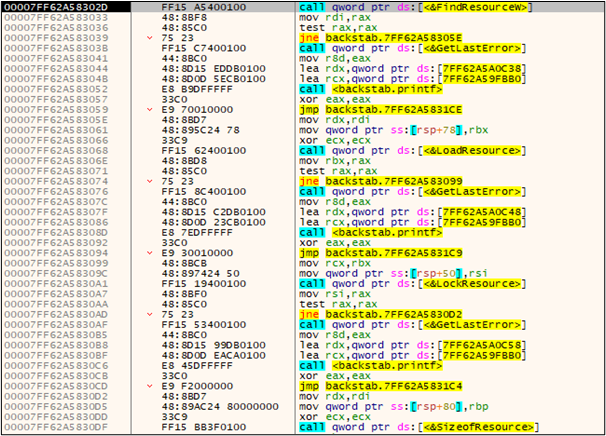Click mov qword ptr rsp+80,rbp instruction
The image size is (606, 436).
393,407
